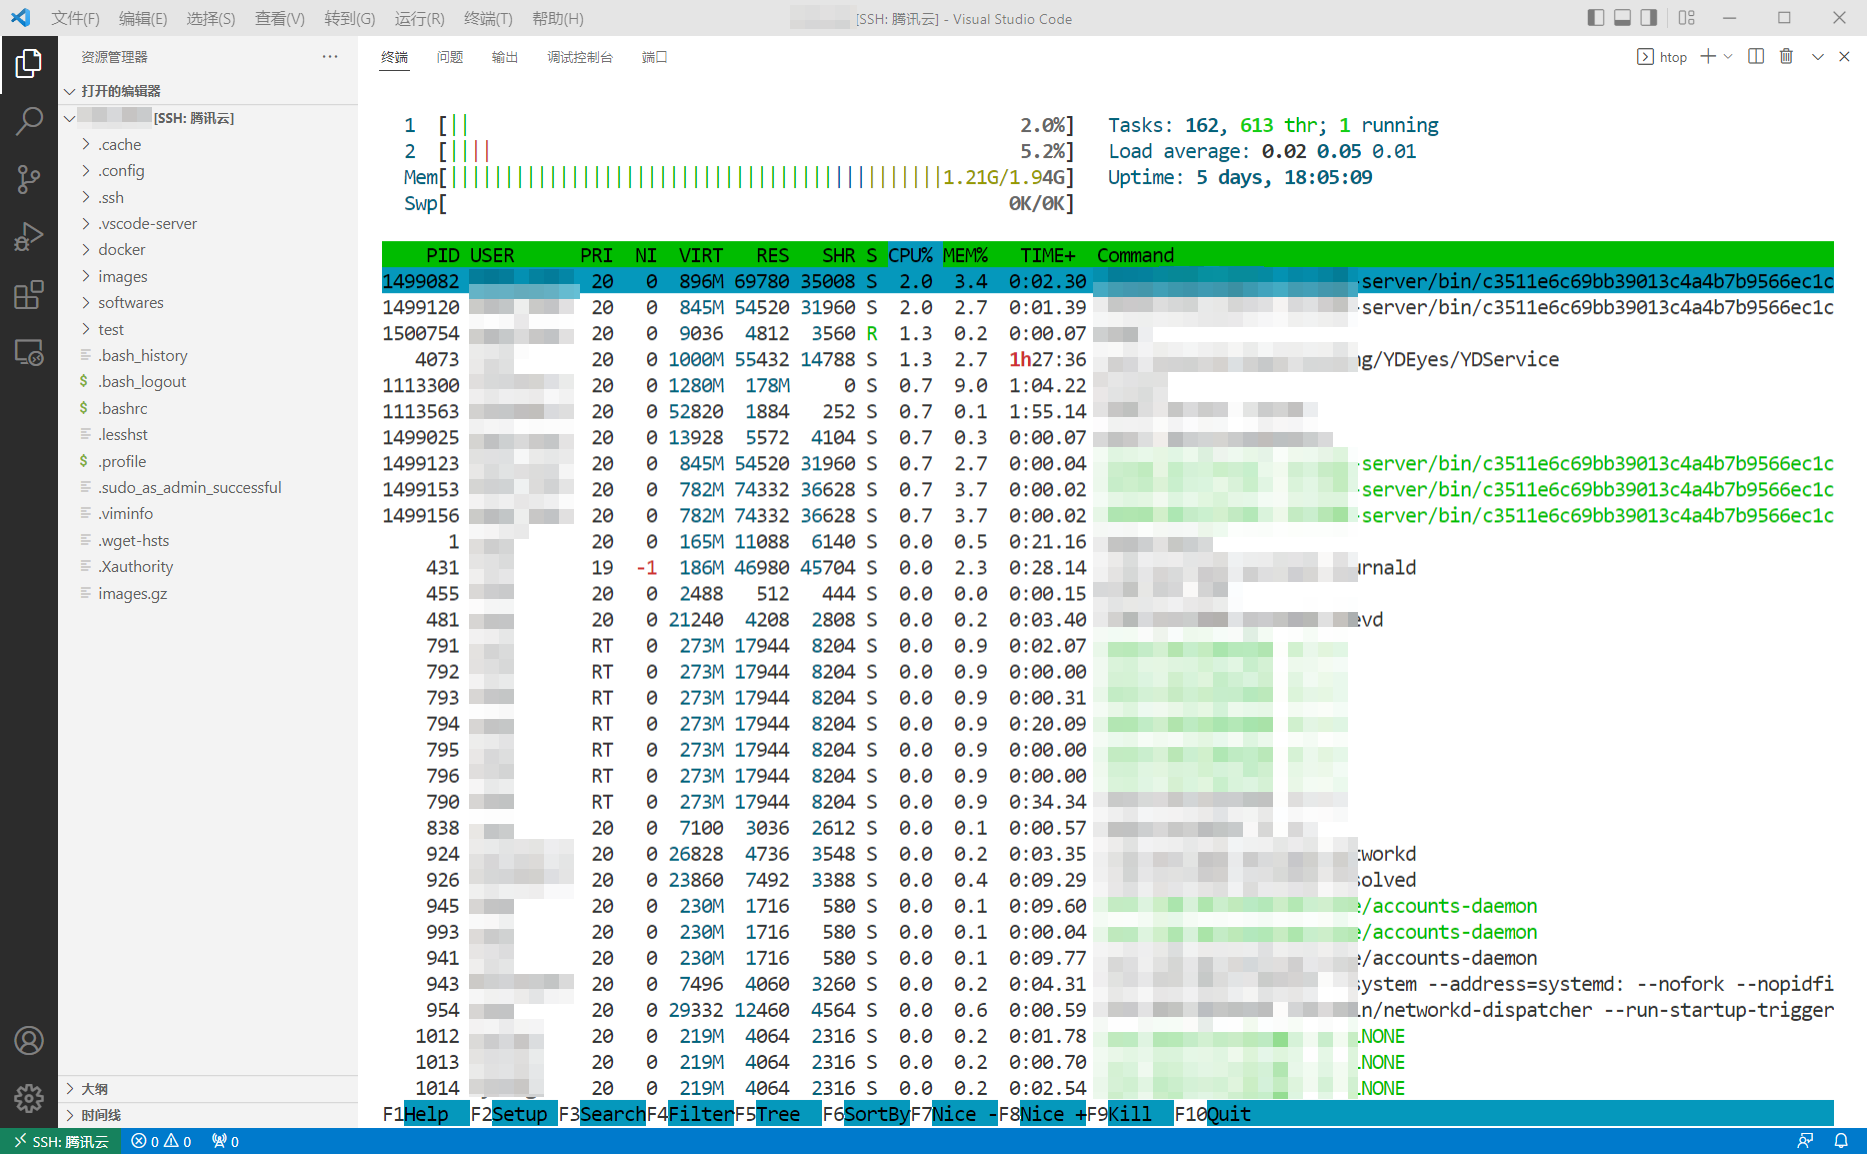Screen dimensions: 1867x1154
Task: Open the 终端(T) menu
Action: pos(488,18)
